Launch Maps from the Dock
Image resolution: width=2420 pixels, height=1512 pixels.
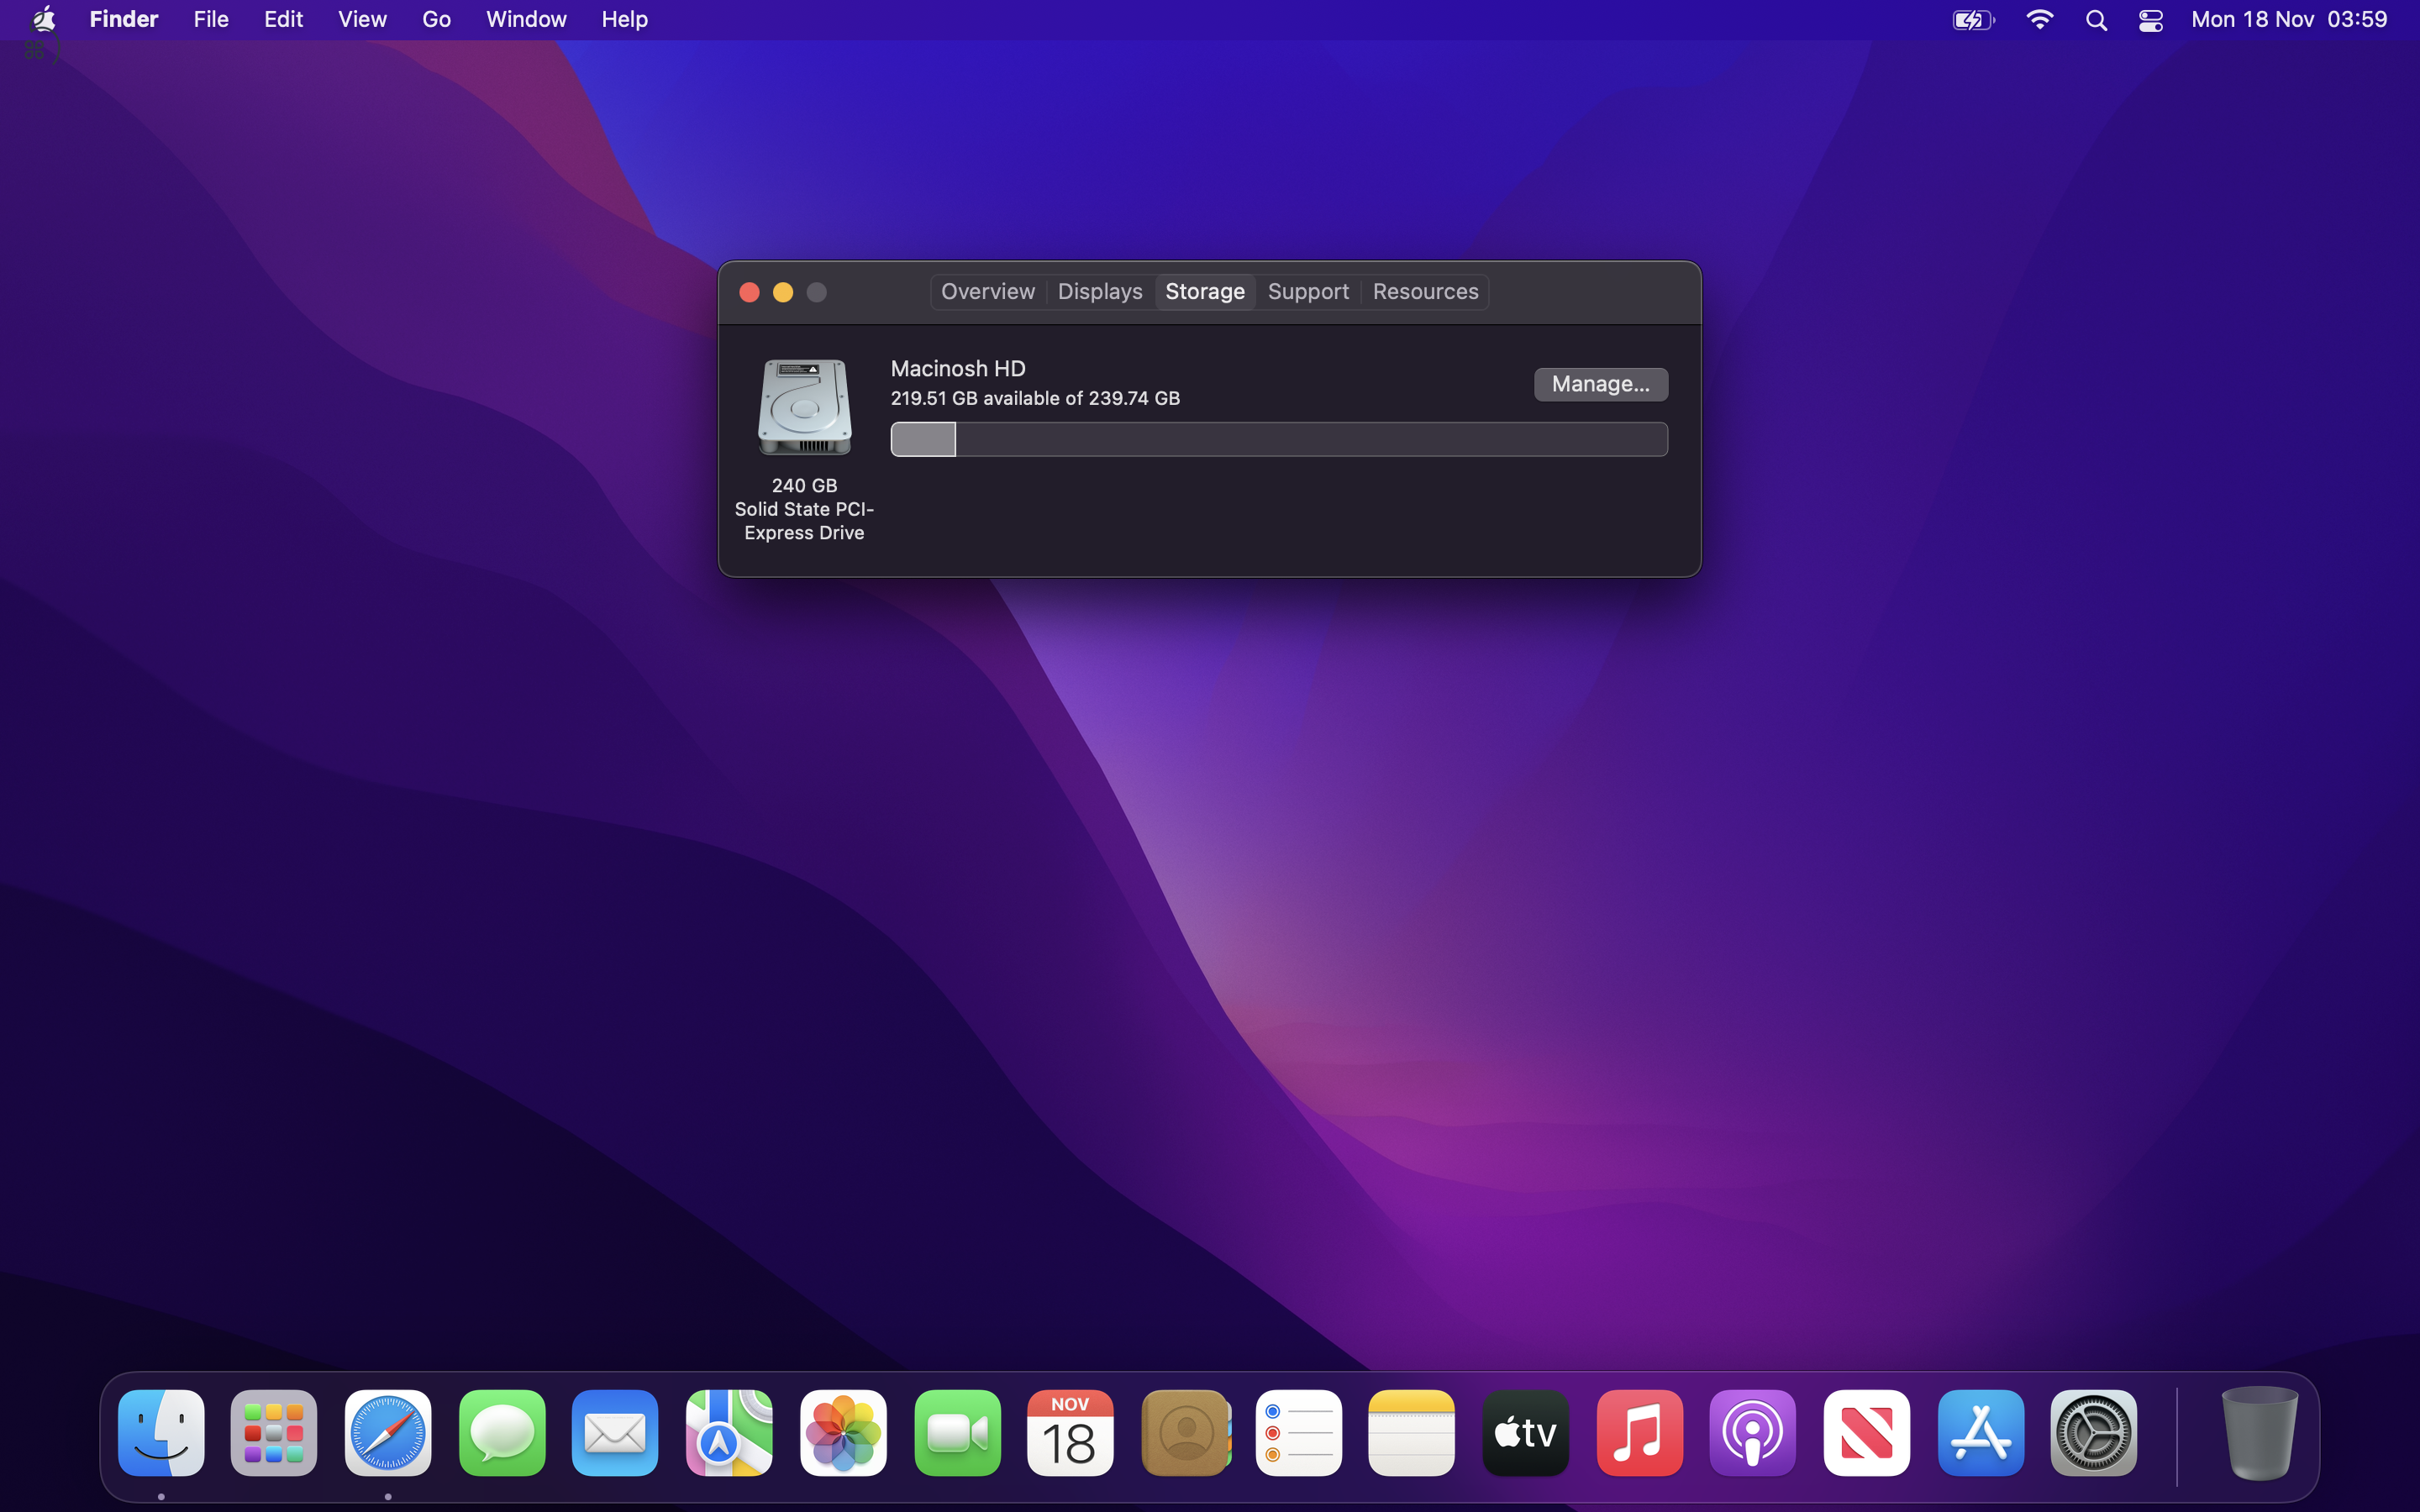click(729, 1432)
